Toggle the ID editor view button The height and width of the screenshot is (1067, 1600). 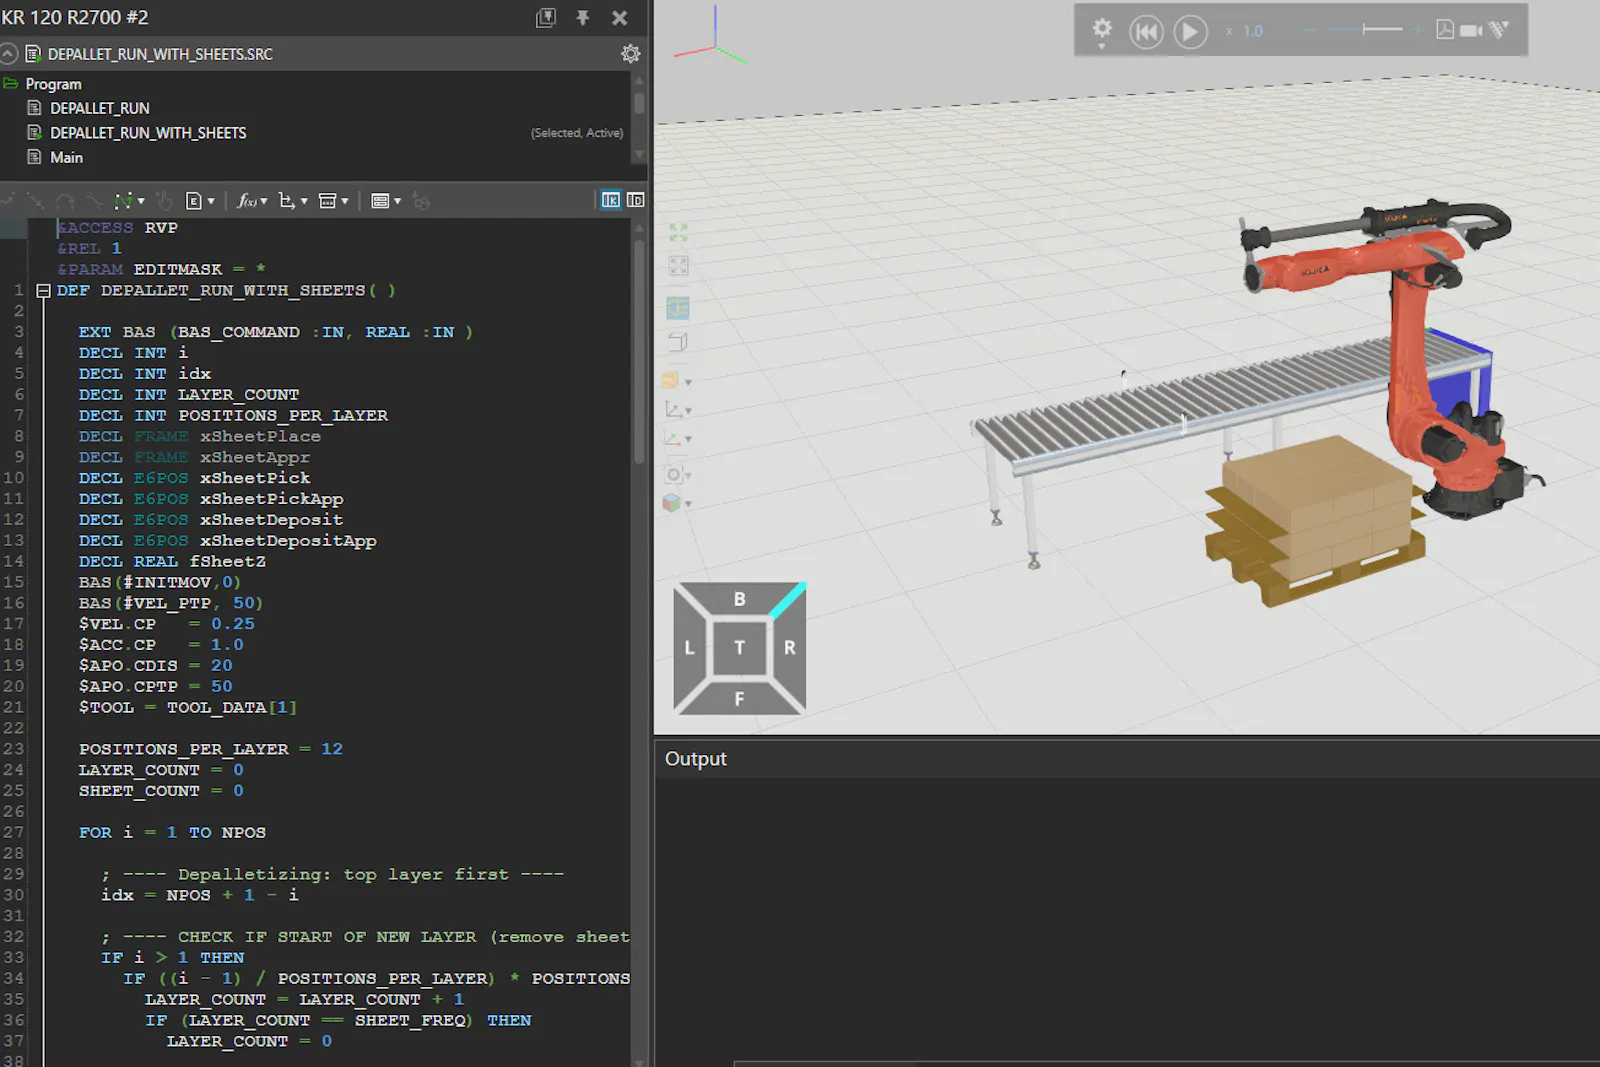pyautogui.click(x=635, y=200)
